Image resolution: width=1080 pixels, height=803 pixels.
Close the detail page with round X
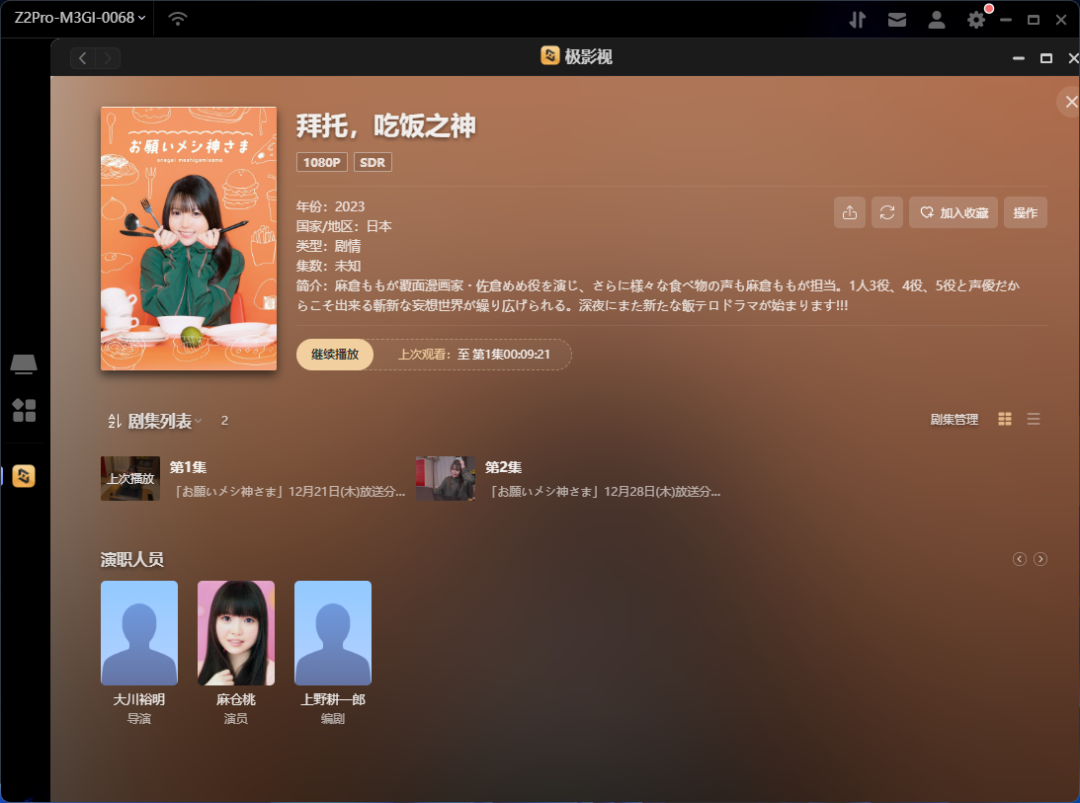pos(1070,102)
